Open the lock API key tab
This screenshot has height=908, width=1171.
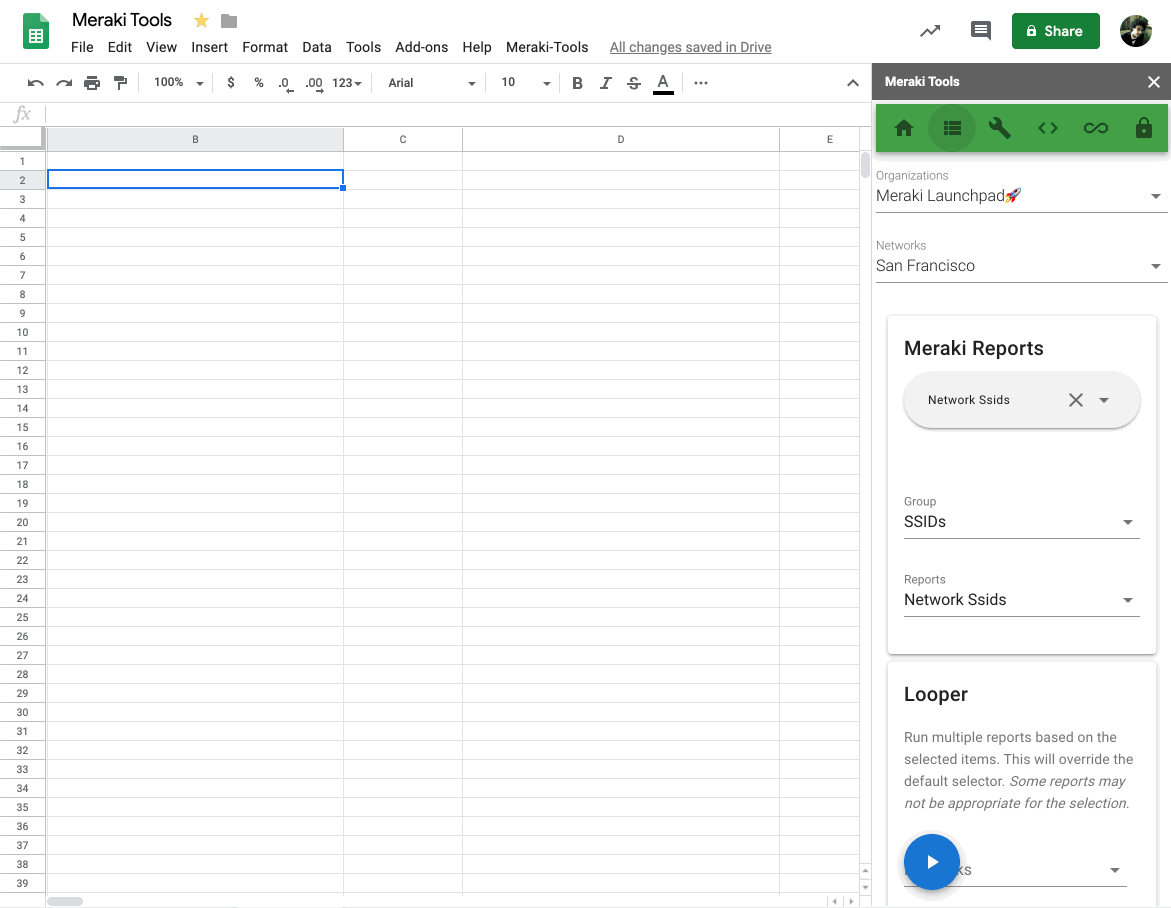[1143, 128]
